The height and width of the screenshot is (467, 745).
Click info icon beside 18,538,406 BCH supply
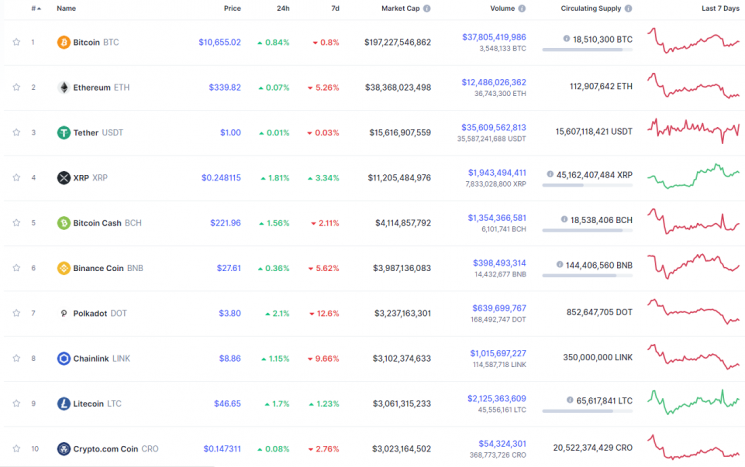coord(564,219)
